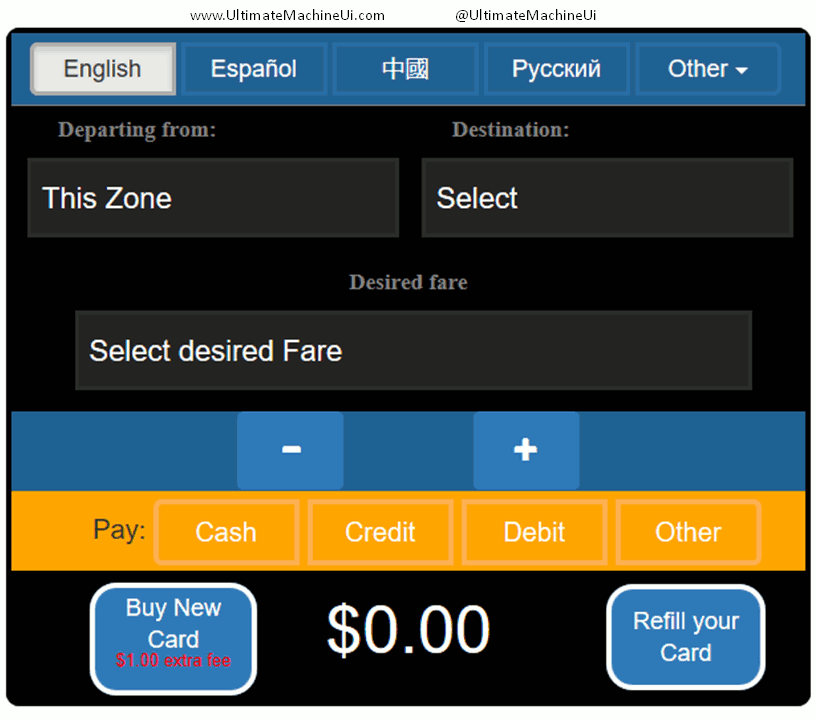Open the Destination Select dropdown
Image resolution: width=816 pixels, height=720 pixels.
(x=607, y=198)
